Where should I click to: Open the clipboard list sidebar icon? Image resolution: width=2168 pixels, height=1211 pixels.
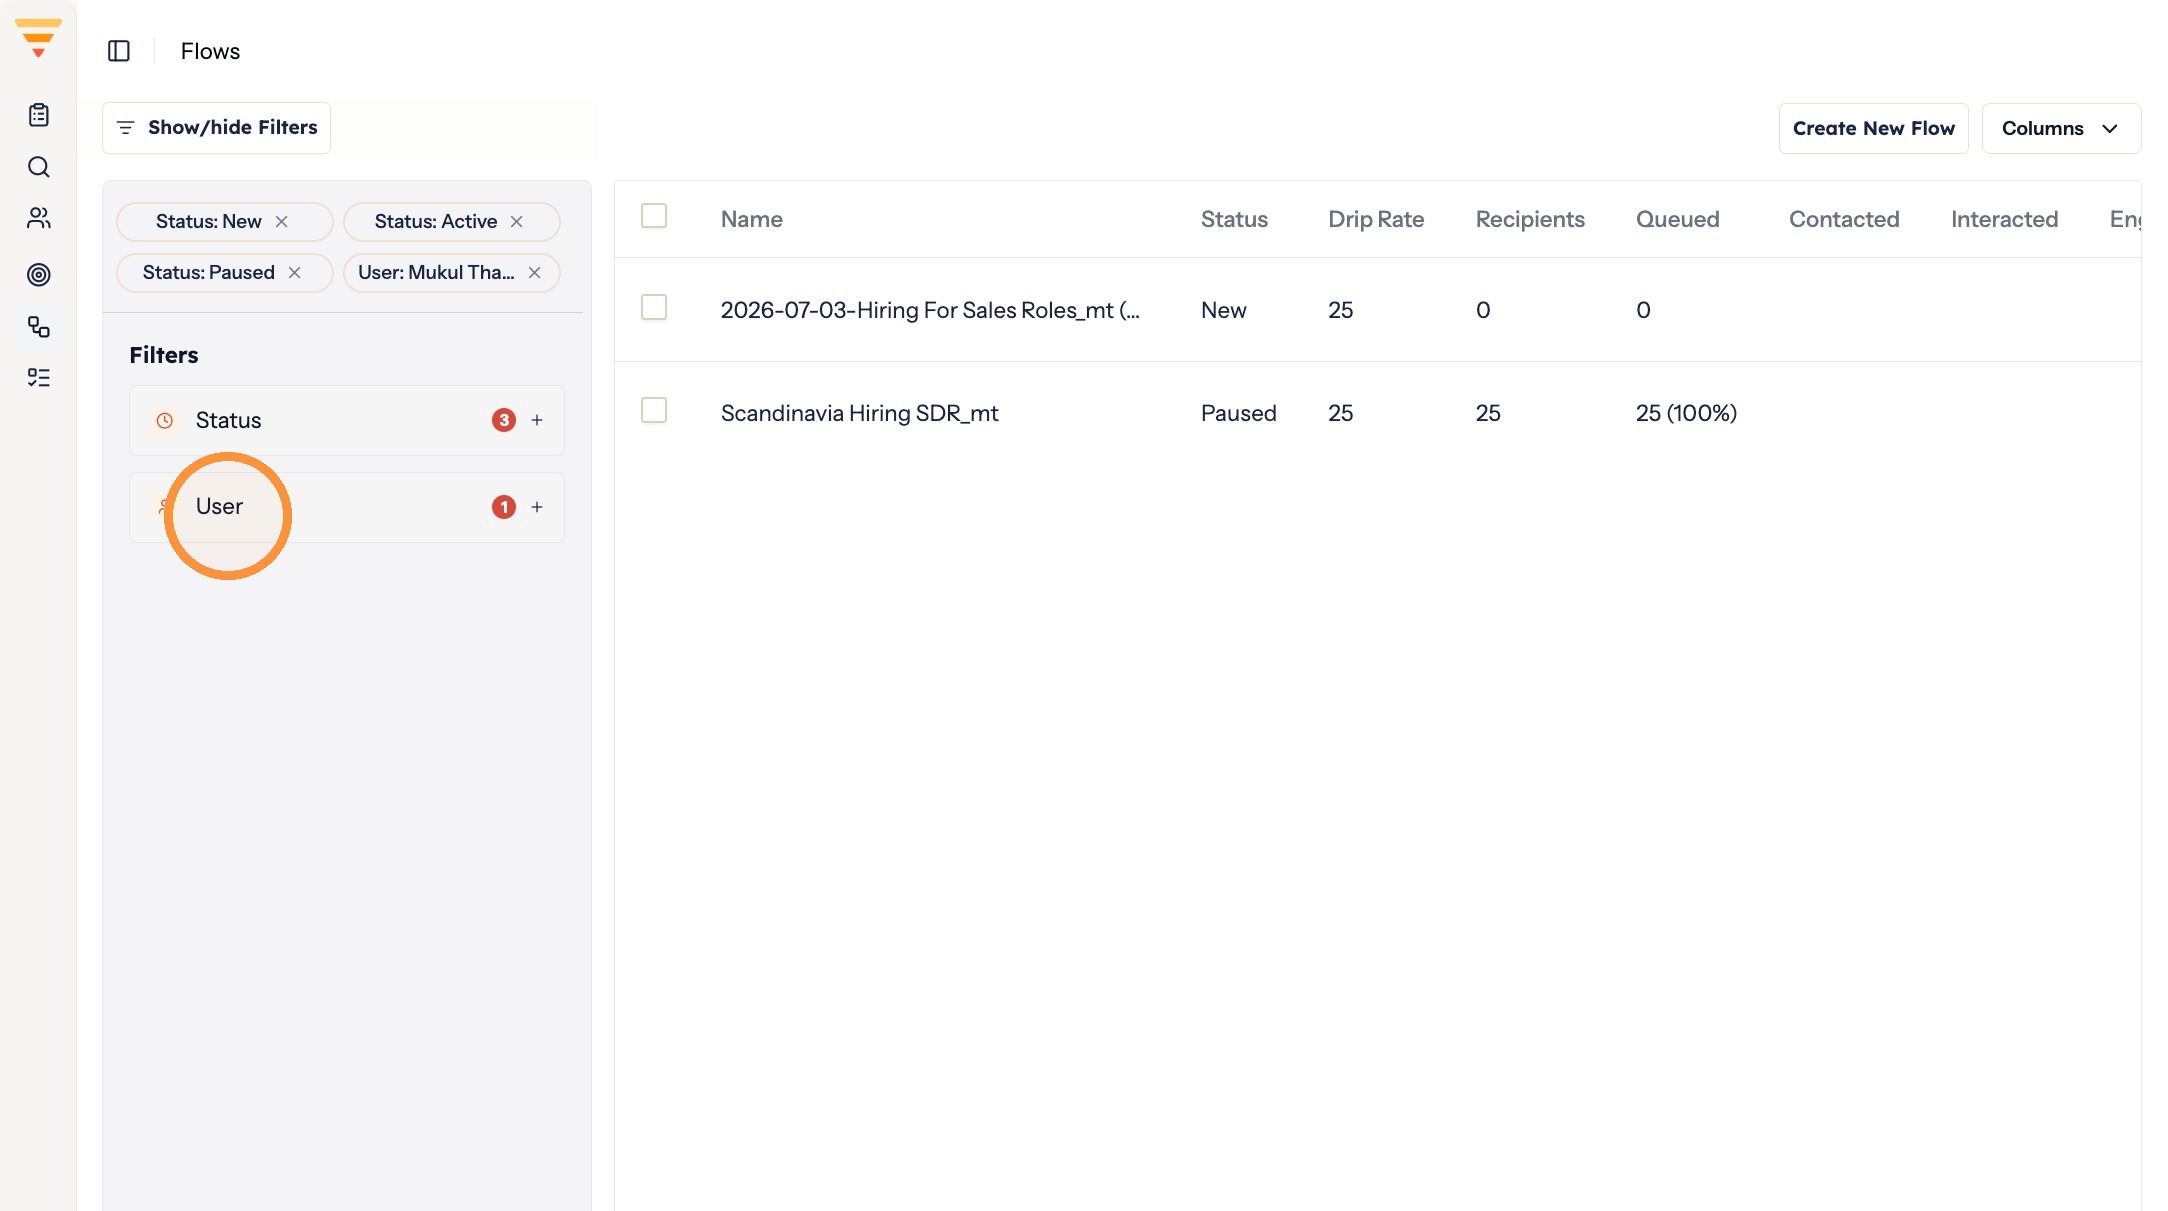point(39,115)
